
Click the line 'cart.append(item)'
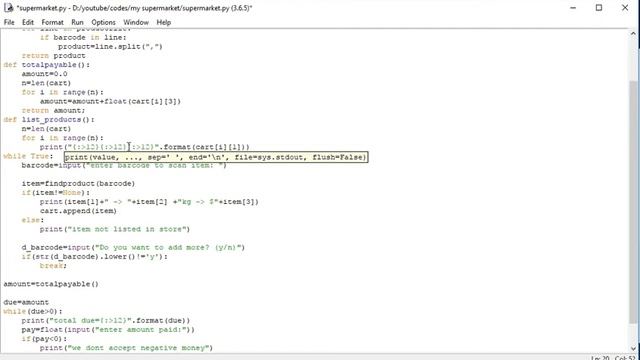(x=78, y=211)
